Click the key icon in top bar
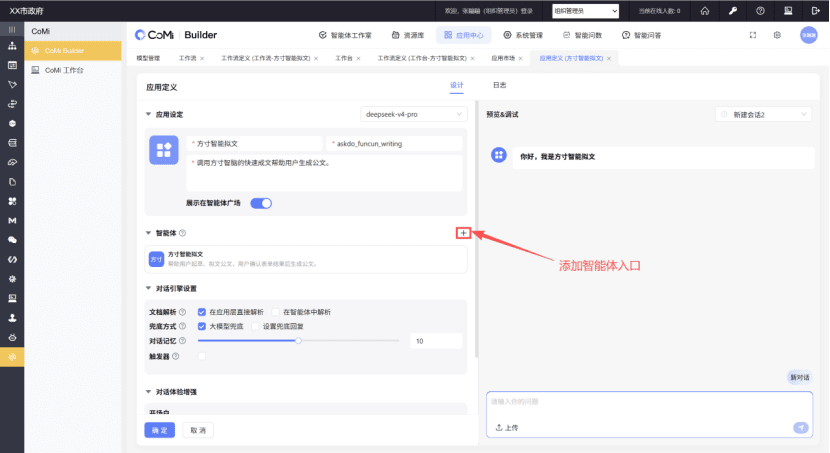 pos(733,11)
